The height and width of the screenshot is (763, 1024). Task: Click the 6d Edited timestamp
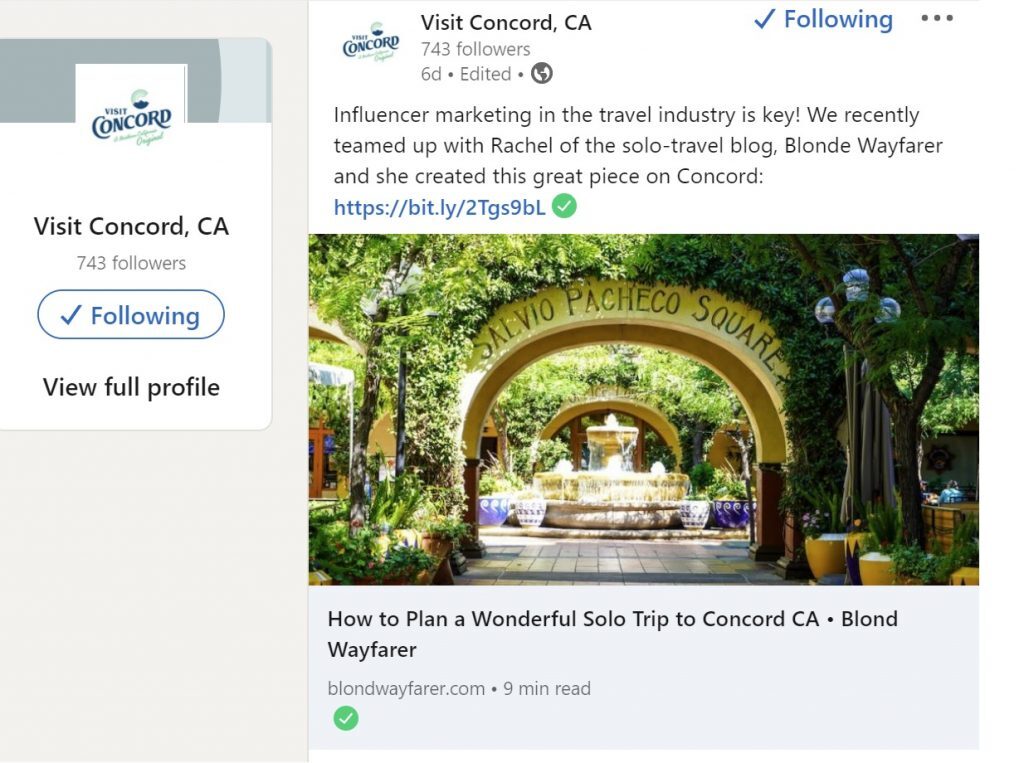[x=466, y=74]
